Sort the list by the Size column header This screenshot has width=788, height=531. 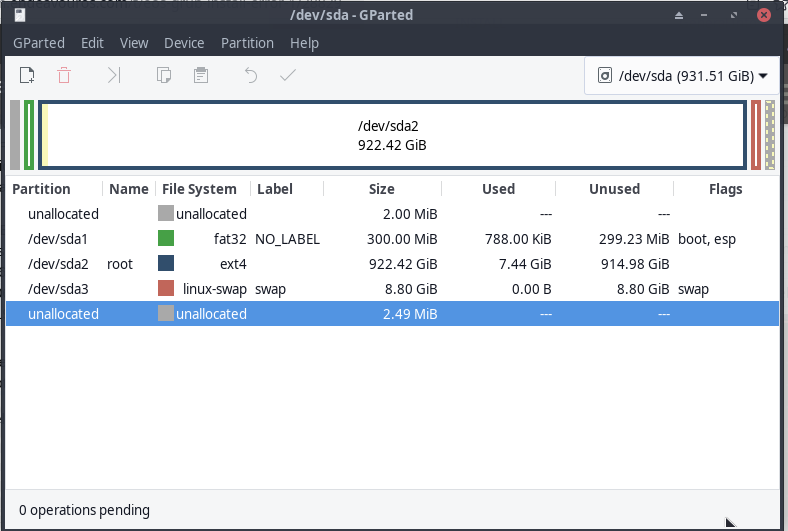381,189
